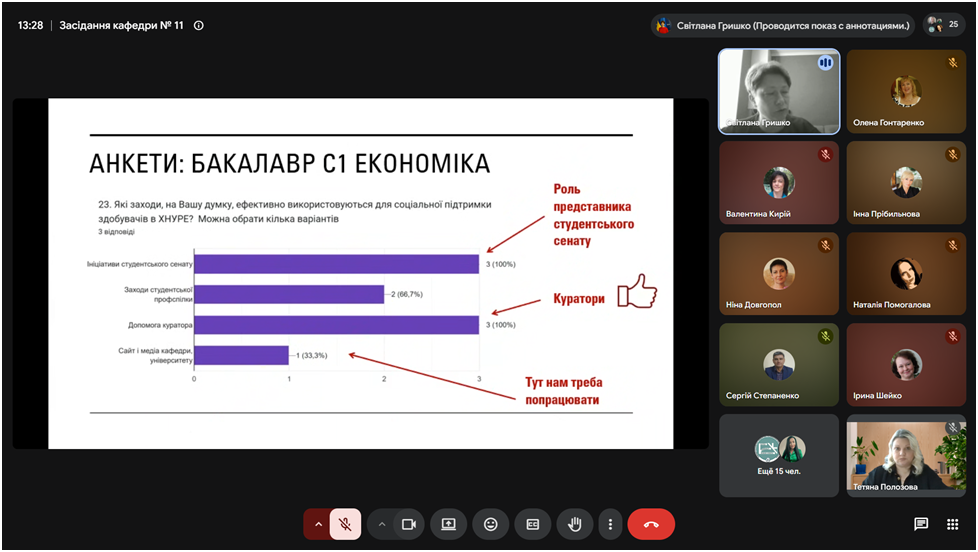978x552 pixels.
Task: Open the activities grid icon
Action: [x=952, y=524]
